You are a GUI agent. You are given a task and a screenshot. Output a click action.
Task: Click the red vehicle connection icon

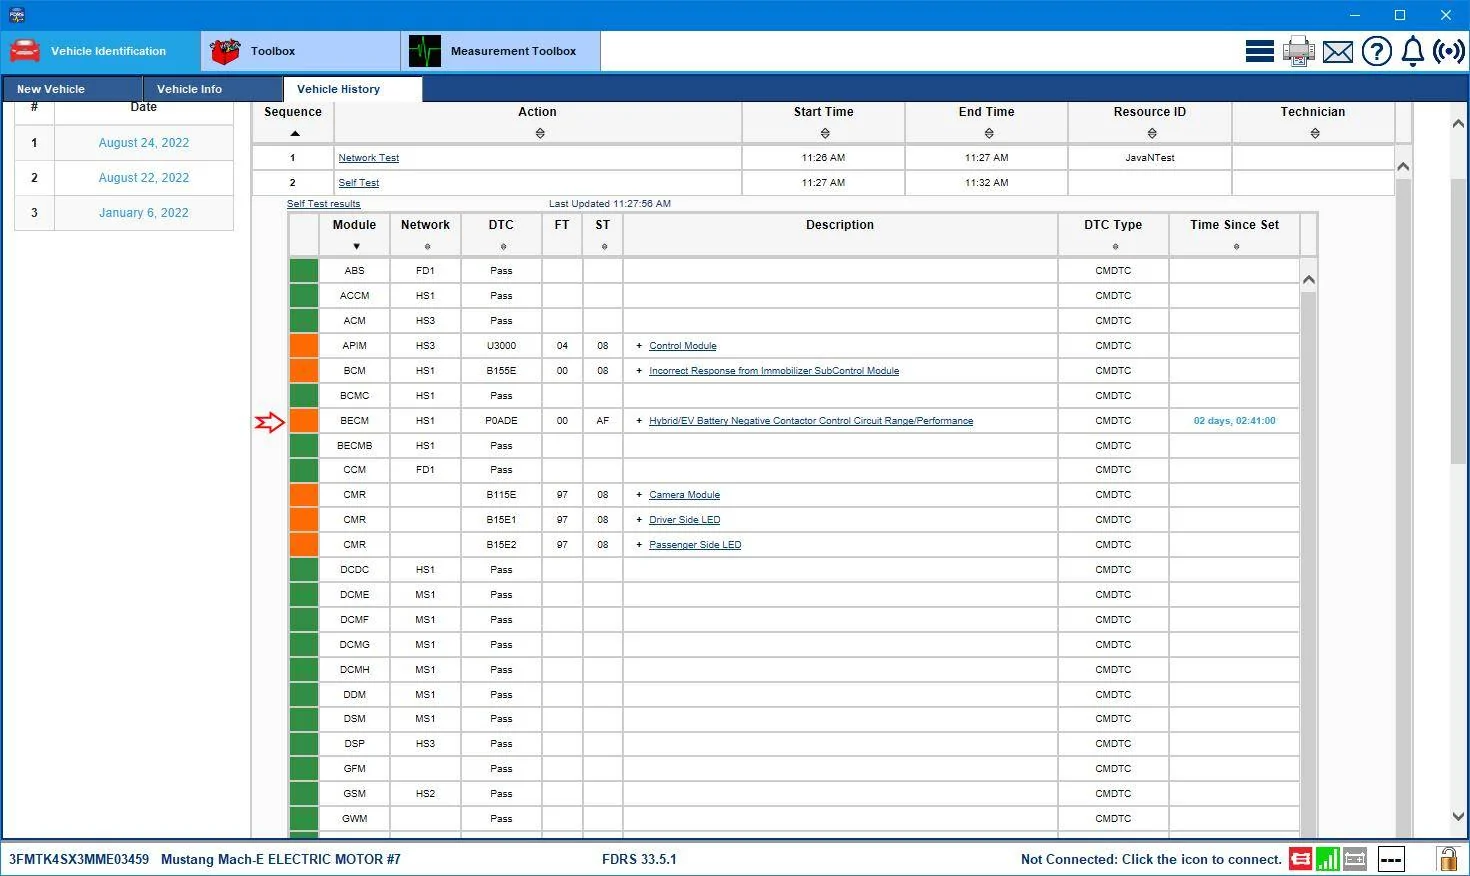tap(1300, 859)
